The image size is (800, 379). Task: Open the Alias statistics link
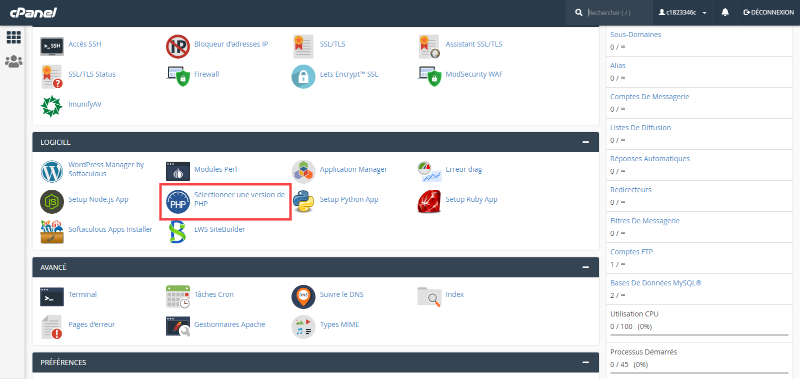pos(618,66)
